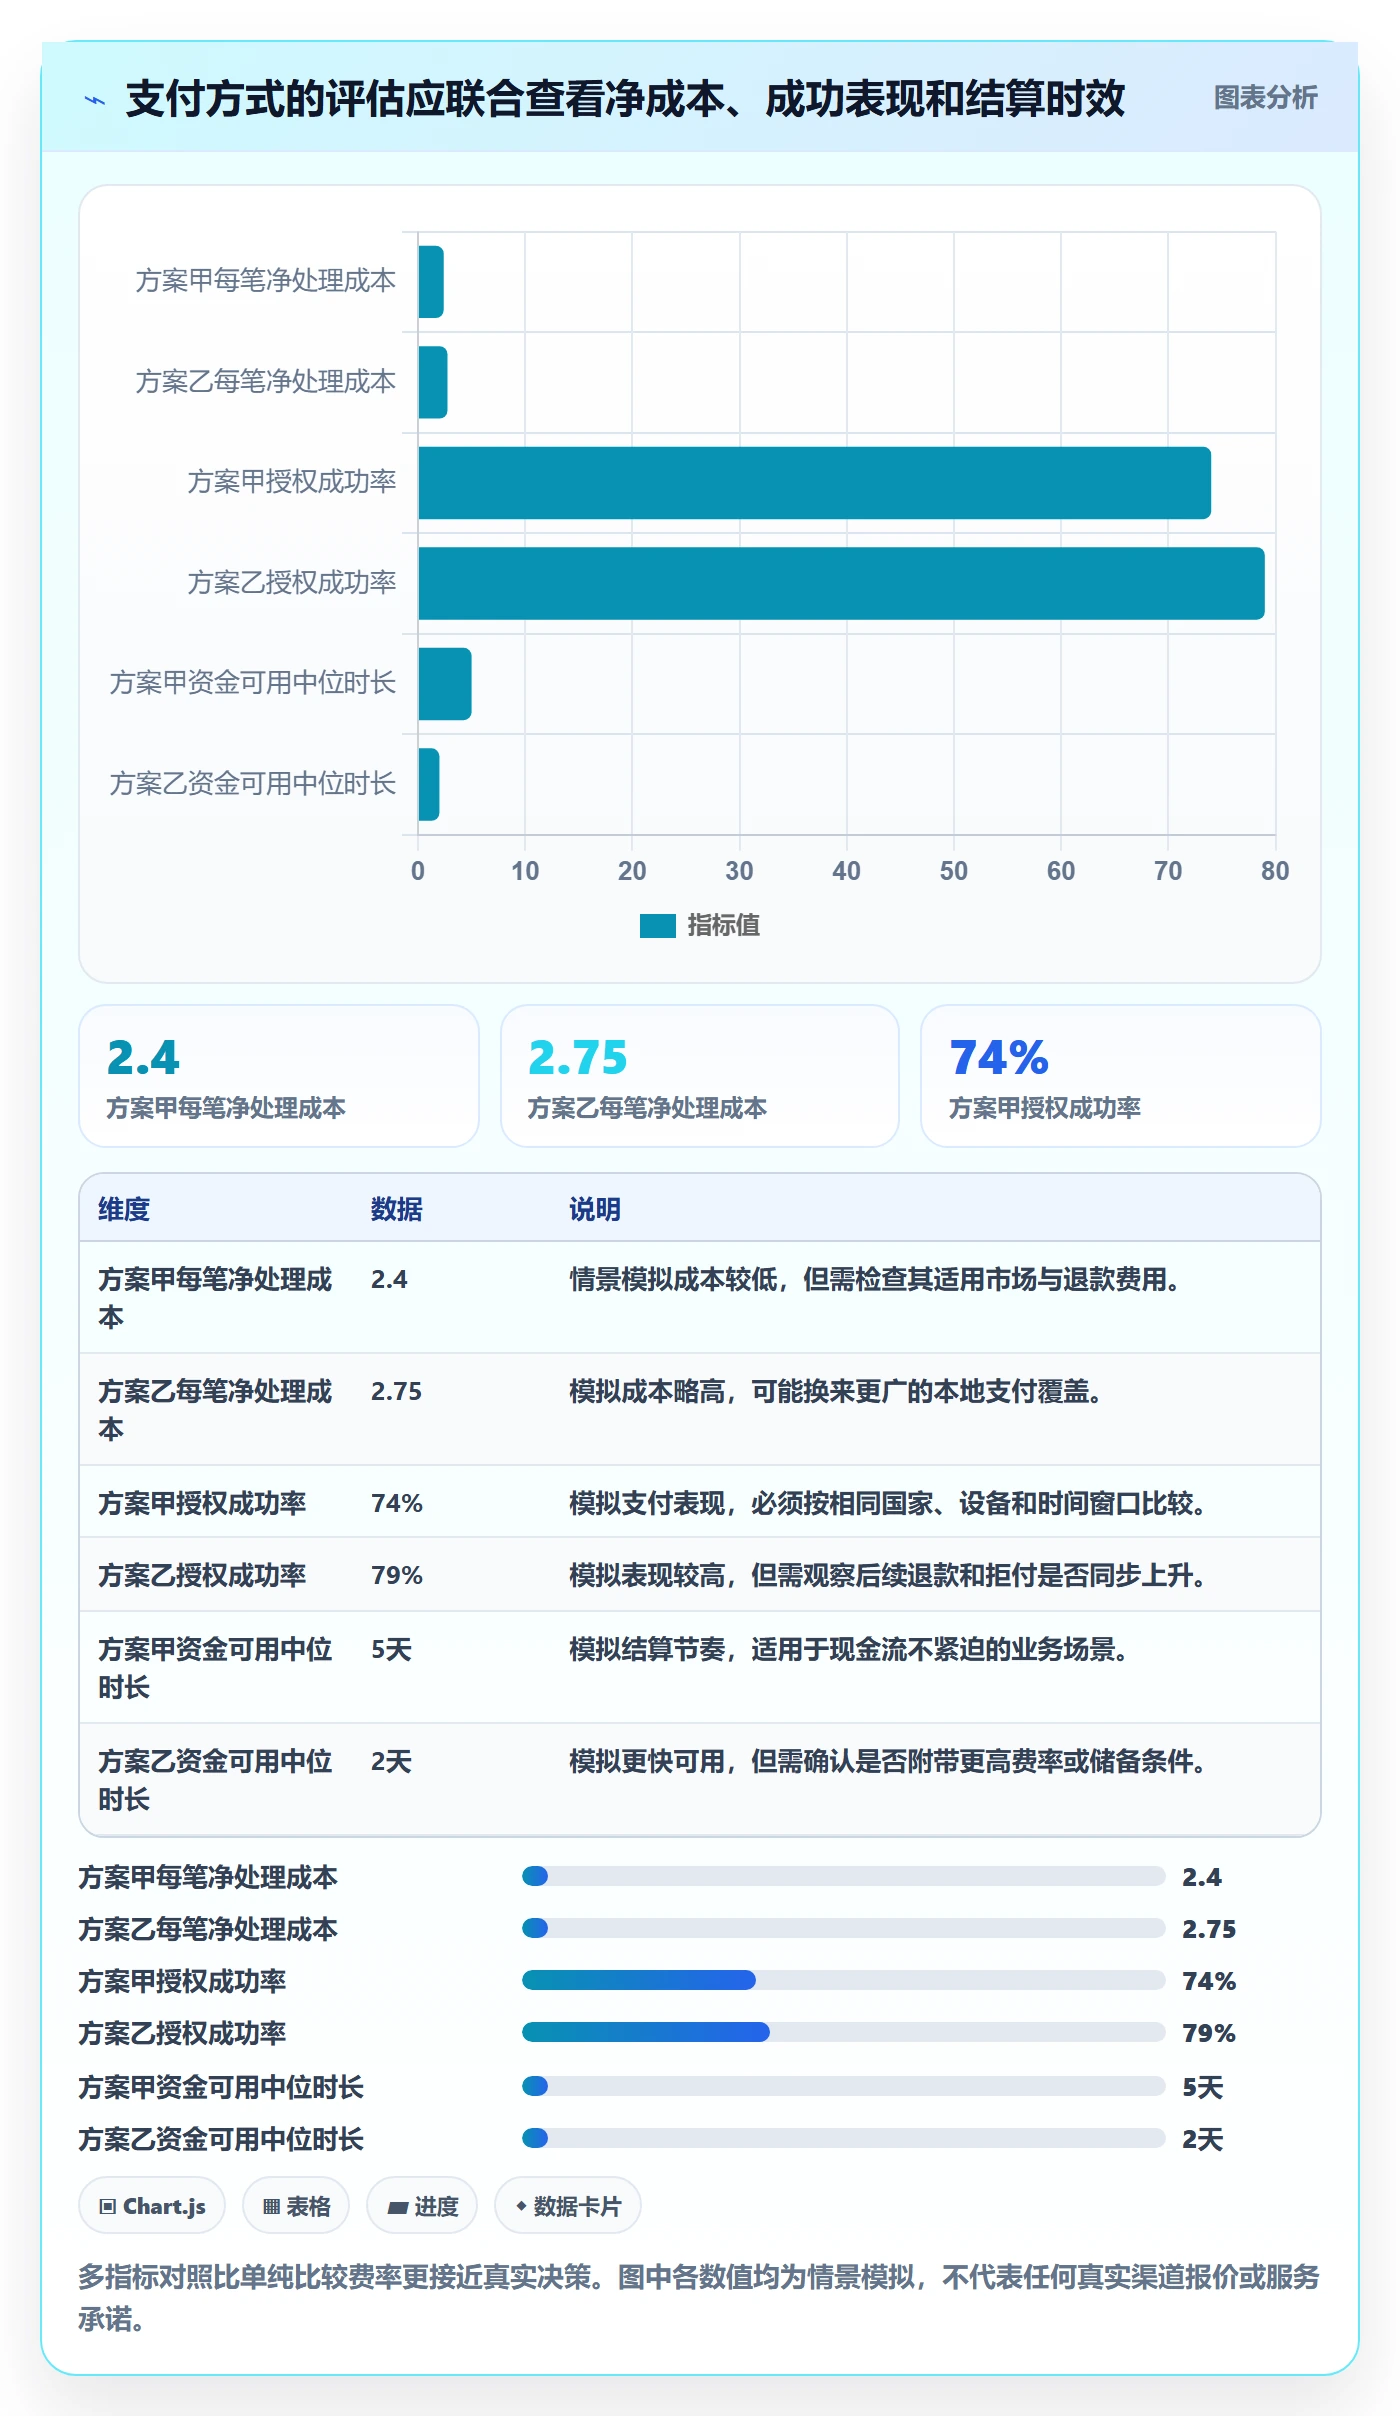This screenshot has width=1400, height=2416.
Task: Click the 进度 tag
Action: tap(422, 2205)
